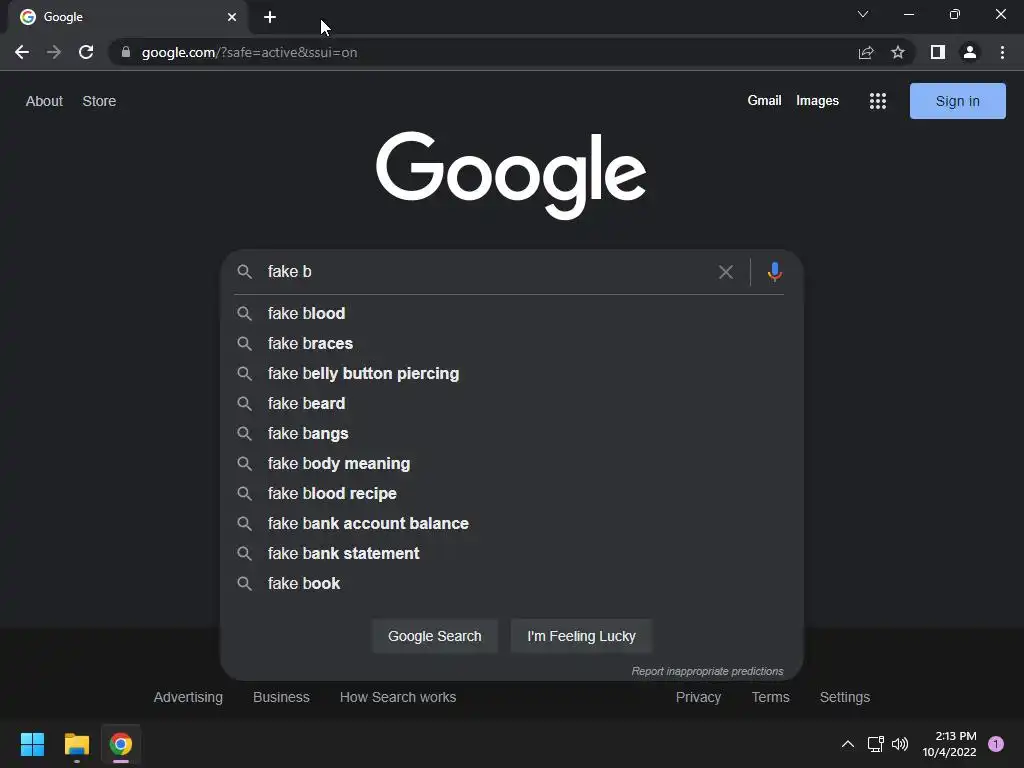Image resolution: width=1024 pixels, height=768 pixels.
Task: Show hidden tray icons chevron
Action: tap(848, 744)
